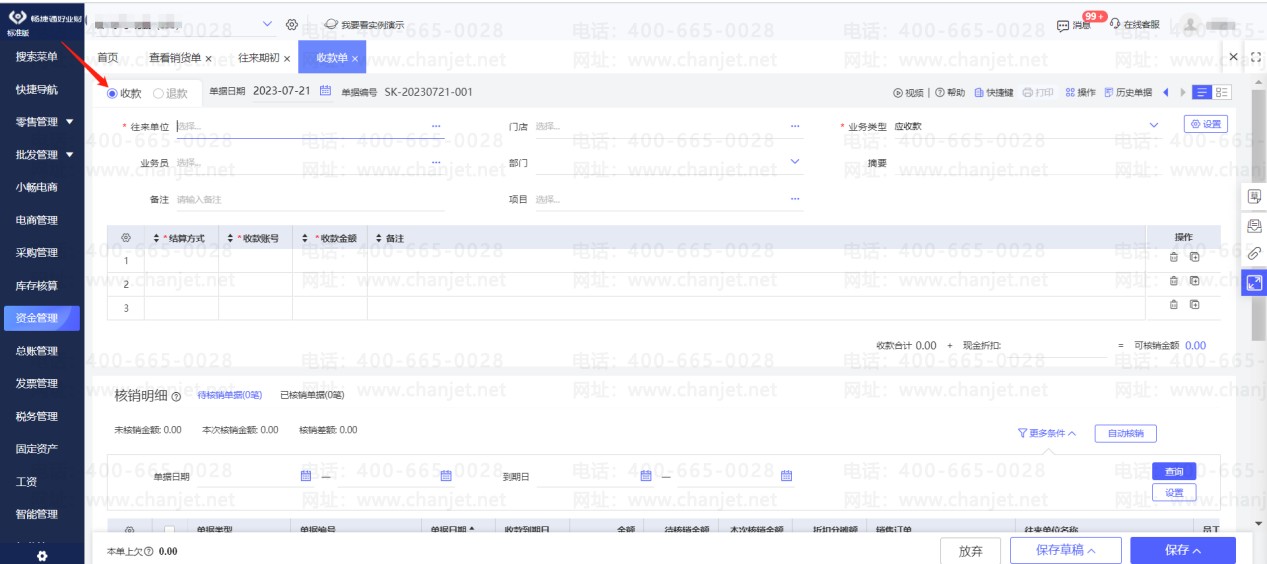Select the 退款 radio button
1267x564 pixels.
point(158,93)
